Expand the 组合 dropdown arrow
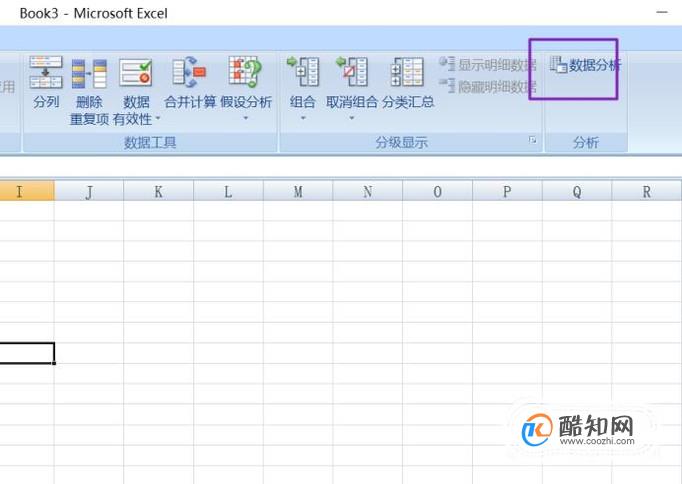682x484 pixels. coord(303,118)
